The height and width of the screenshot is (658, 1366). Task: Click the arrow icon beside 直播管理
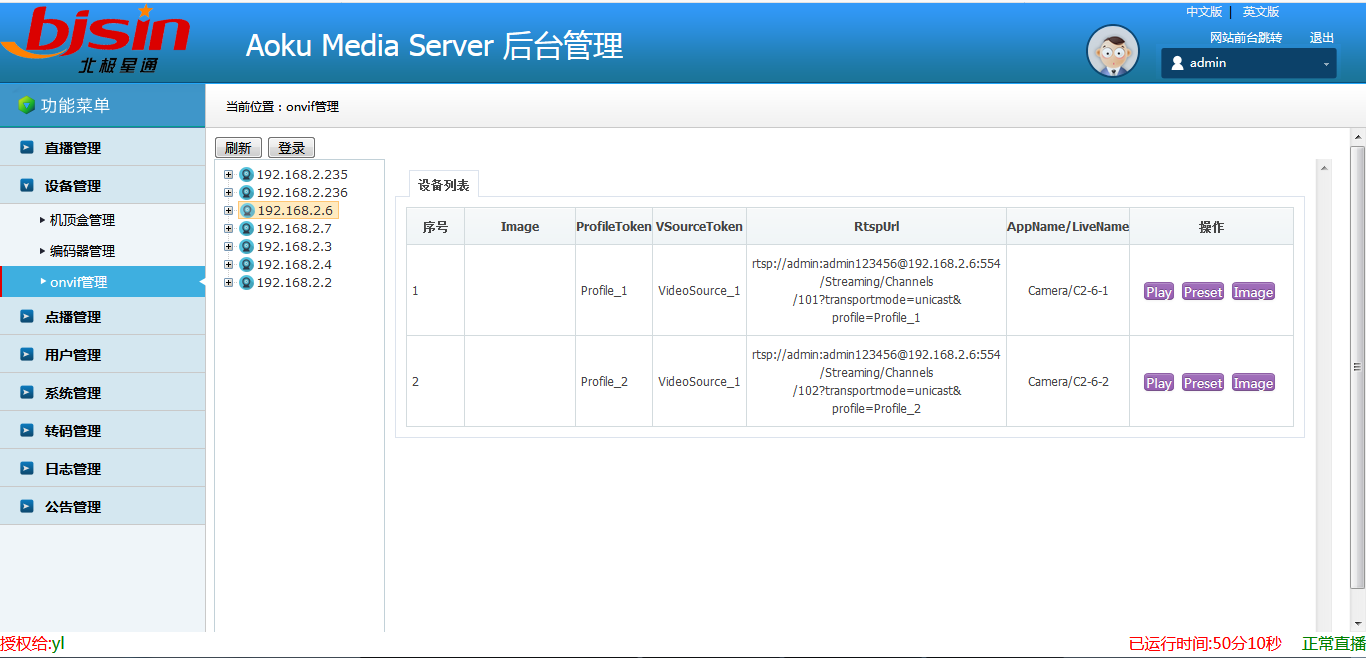click(27, 147)
